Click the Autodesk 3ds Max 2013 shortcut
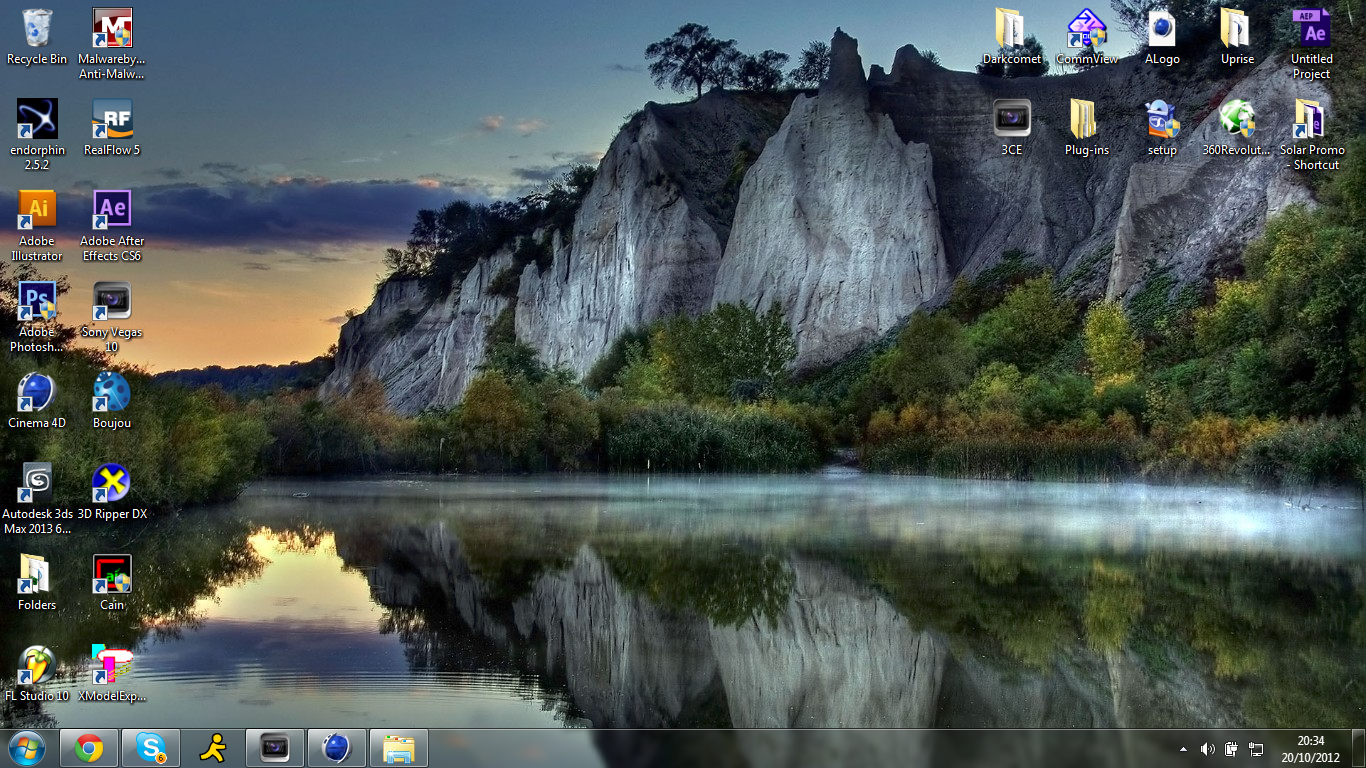The height and width of the screenshot is (768, 1366). point(37,499)
